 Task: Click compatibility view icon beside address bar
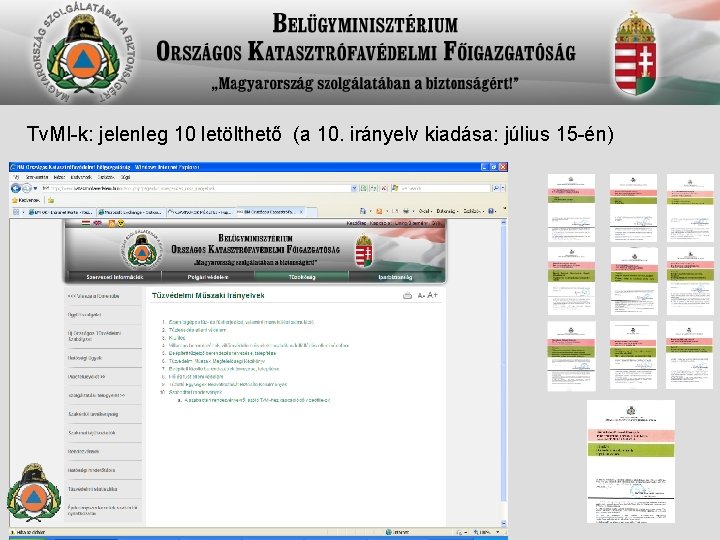(363, 188)
